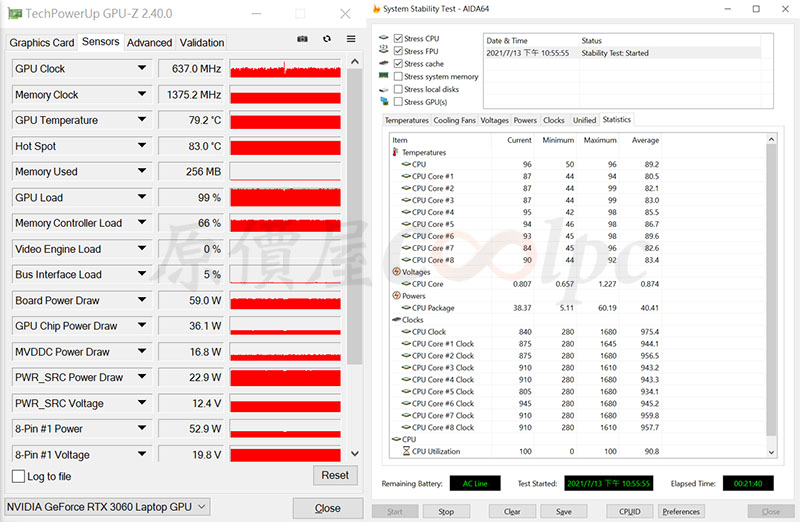Click the icon beside the CPU temperature row

coord(406,164)
